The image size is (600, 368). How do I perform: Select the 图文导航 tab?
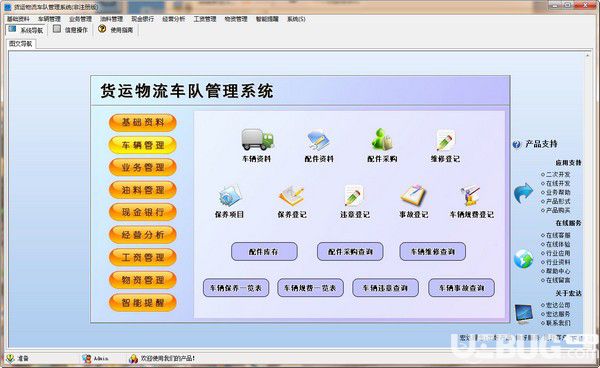pos(21,44)
